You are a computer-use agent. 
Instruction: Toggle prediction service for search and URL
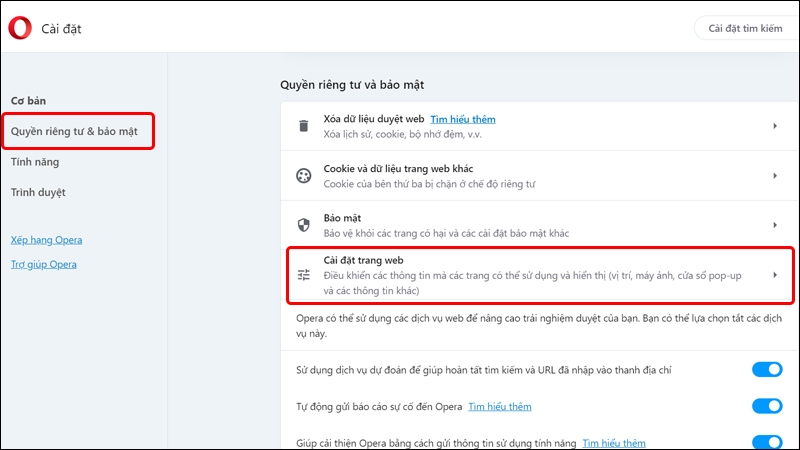pos(767,369)
